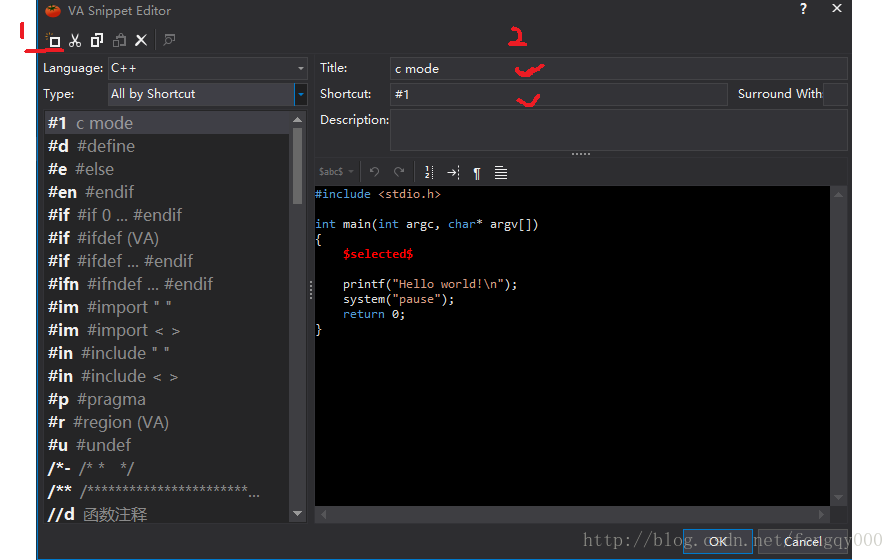
Task: Open the Language C++ dropdown
Action: point(208,68)
